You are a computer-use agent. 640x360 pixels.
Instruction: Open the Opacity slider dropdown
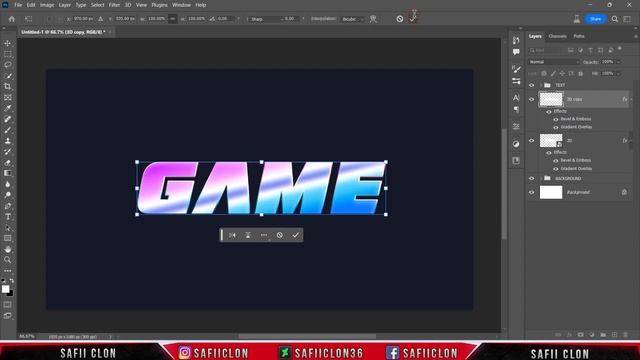point(618,62)
